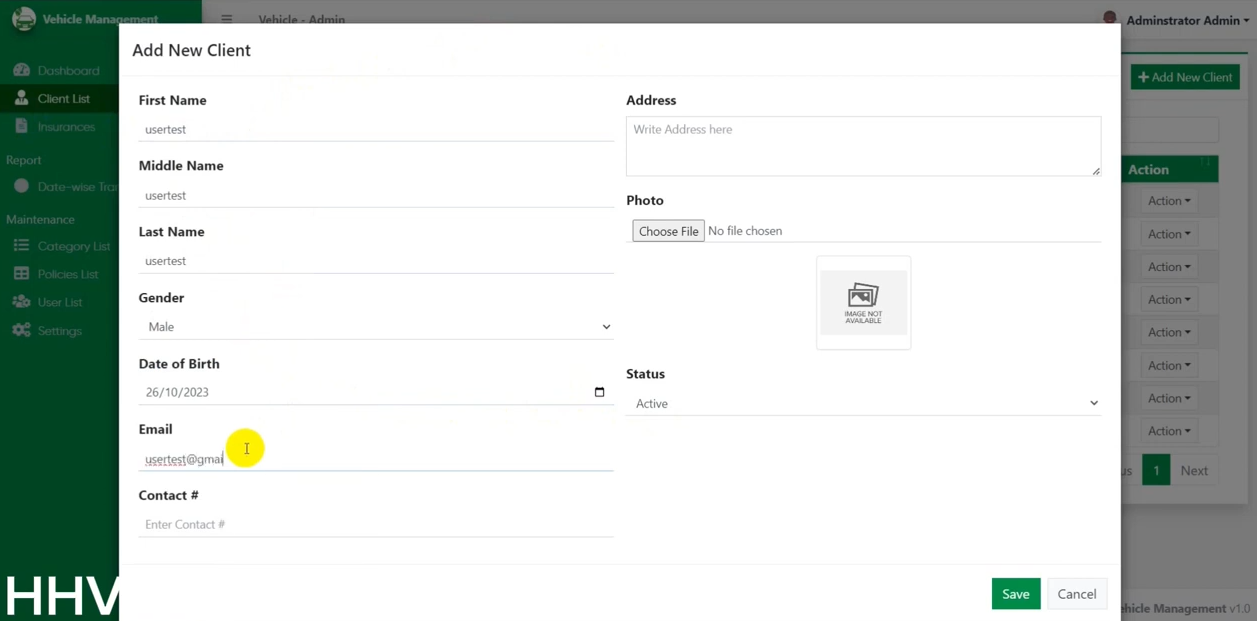The image size is (1257, 621).
Task: Open the first row Action dropdown
Action: [1168, 201]
